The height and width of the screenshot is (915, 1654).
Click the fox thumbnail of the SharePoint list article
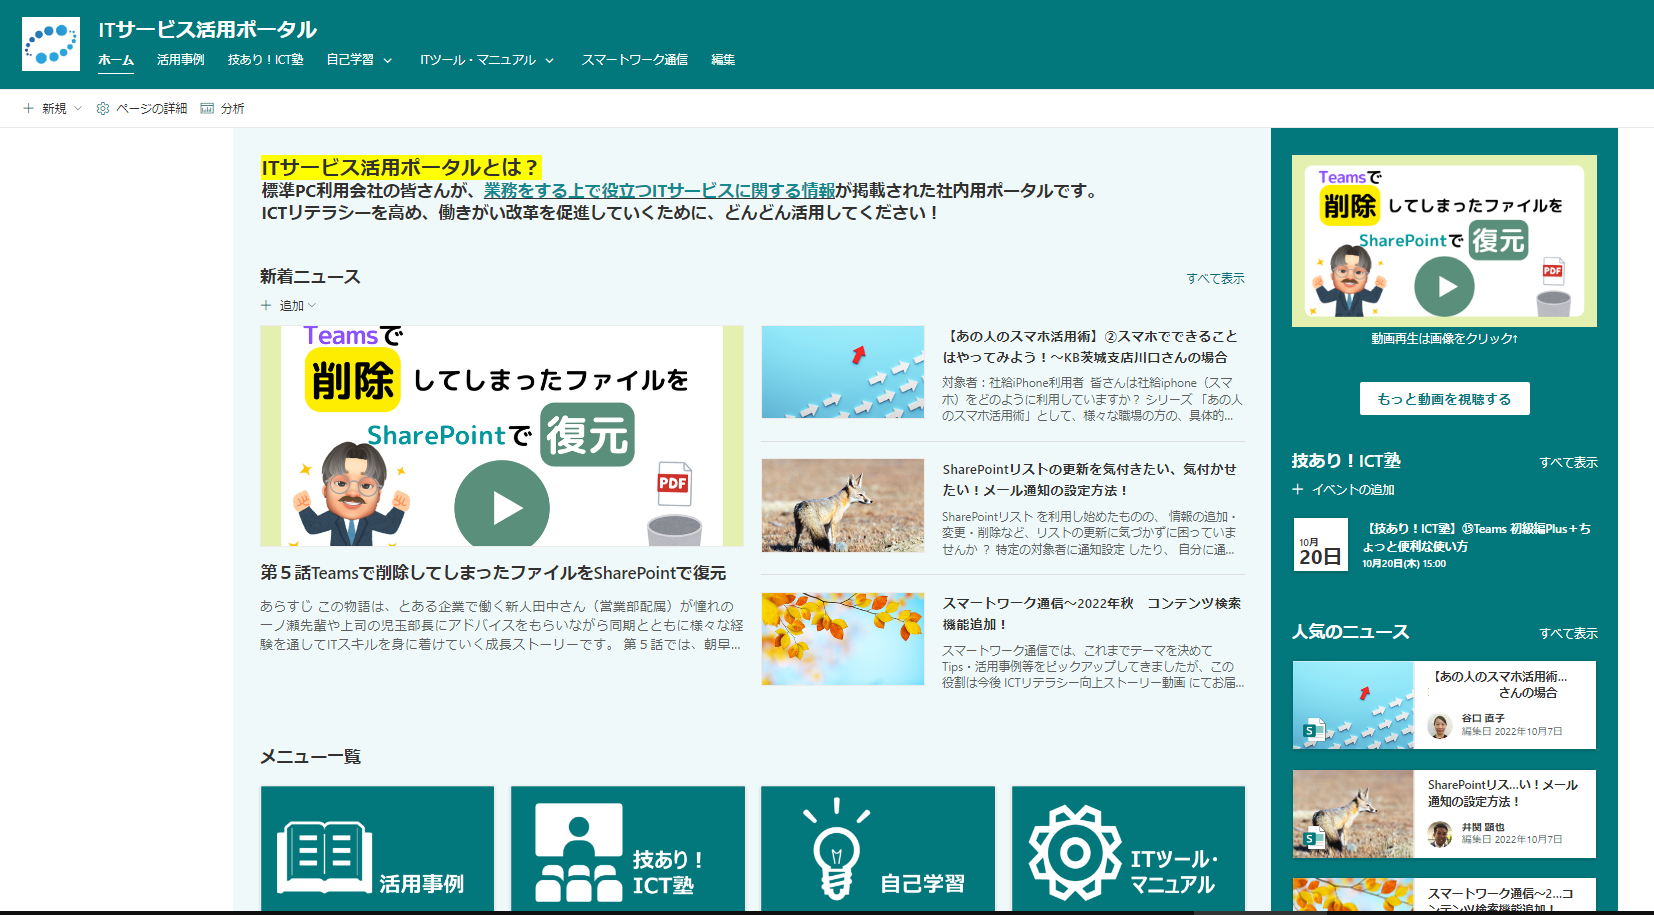[842, 505]
